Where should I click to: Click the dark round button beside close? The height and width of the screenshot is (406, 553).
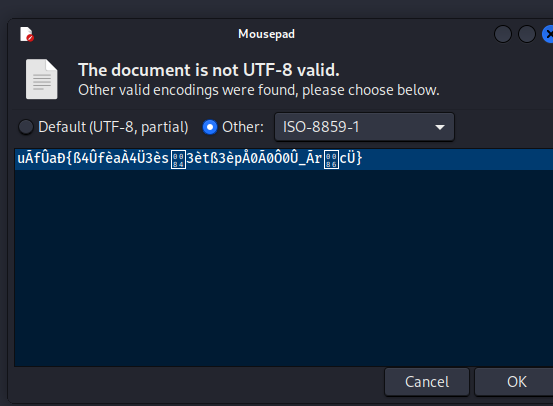tap(527, 34)
